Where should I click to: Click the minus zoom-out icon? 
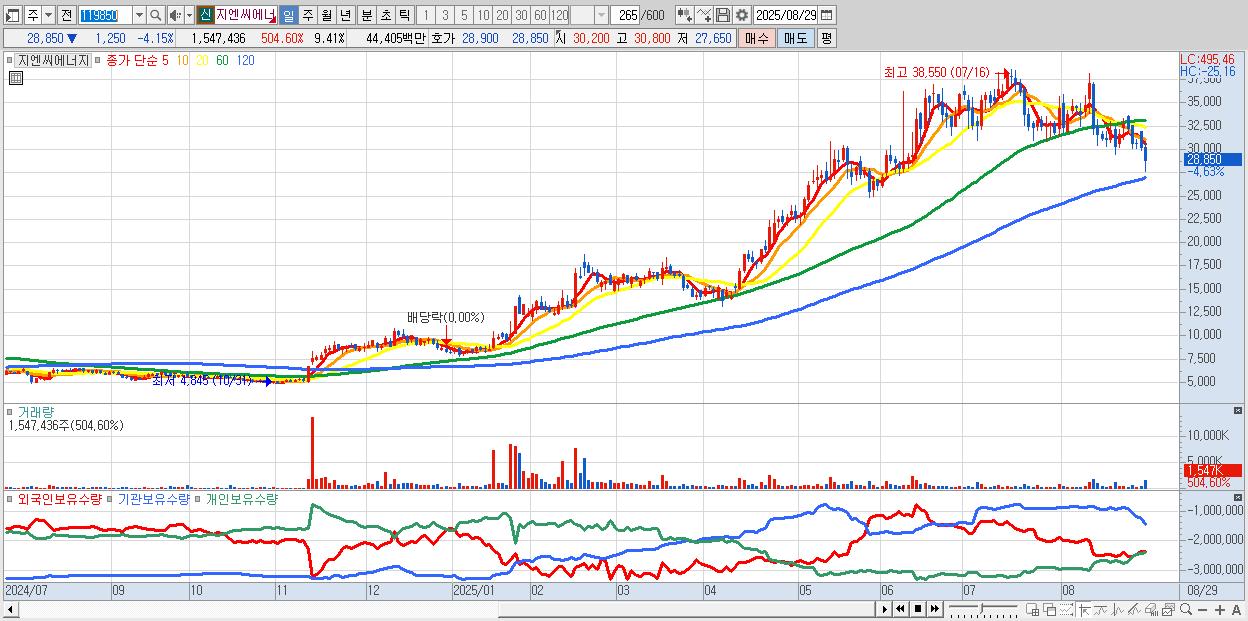pyautogui.click(x=1202, y=610)
